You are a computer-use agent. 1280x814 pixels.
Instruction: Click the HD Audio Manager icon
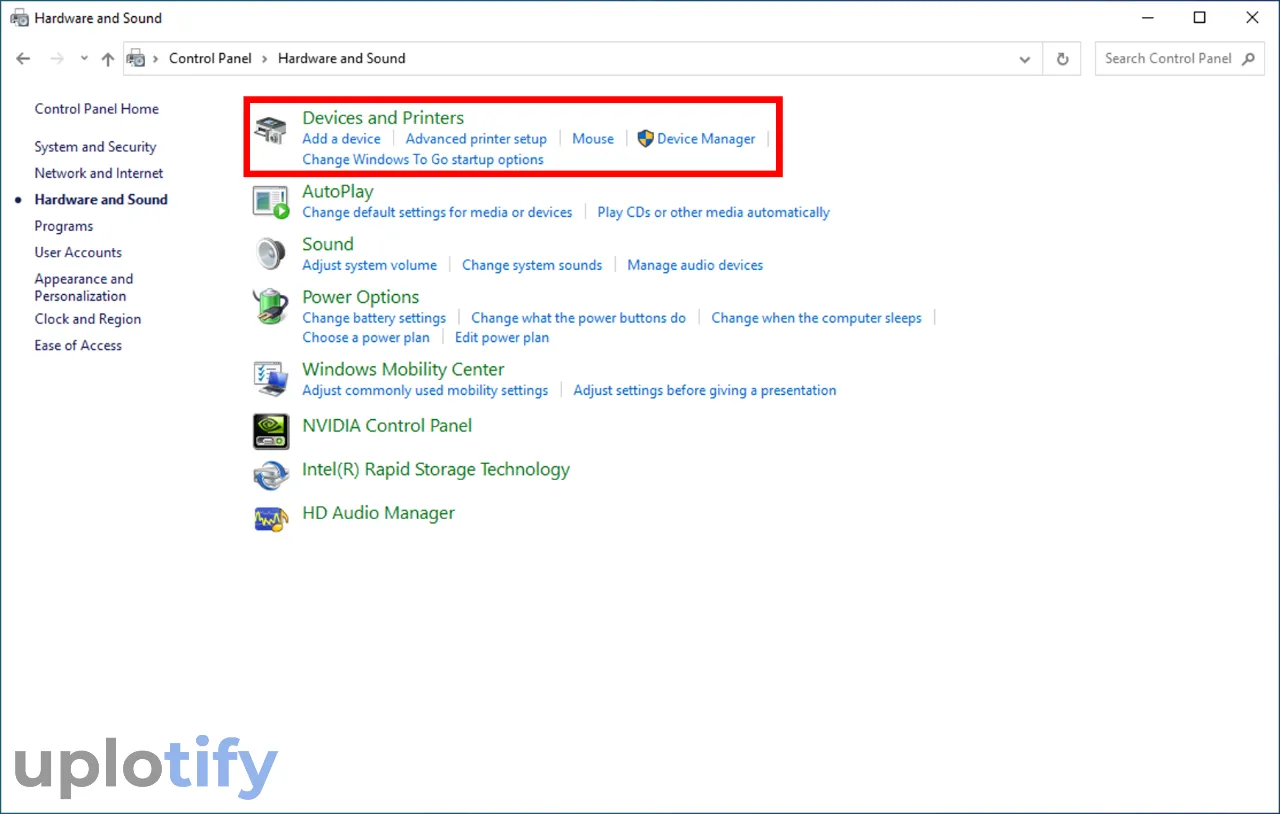[271, 518]
